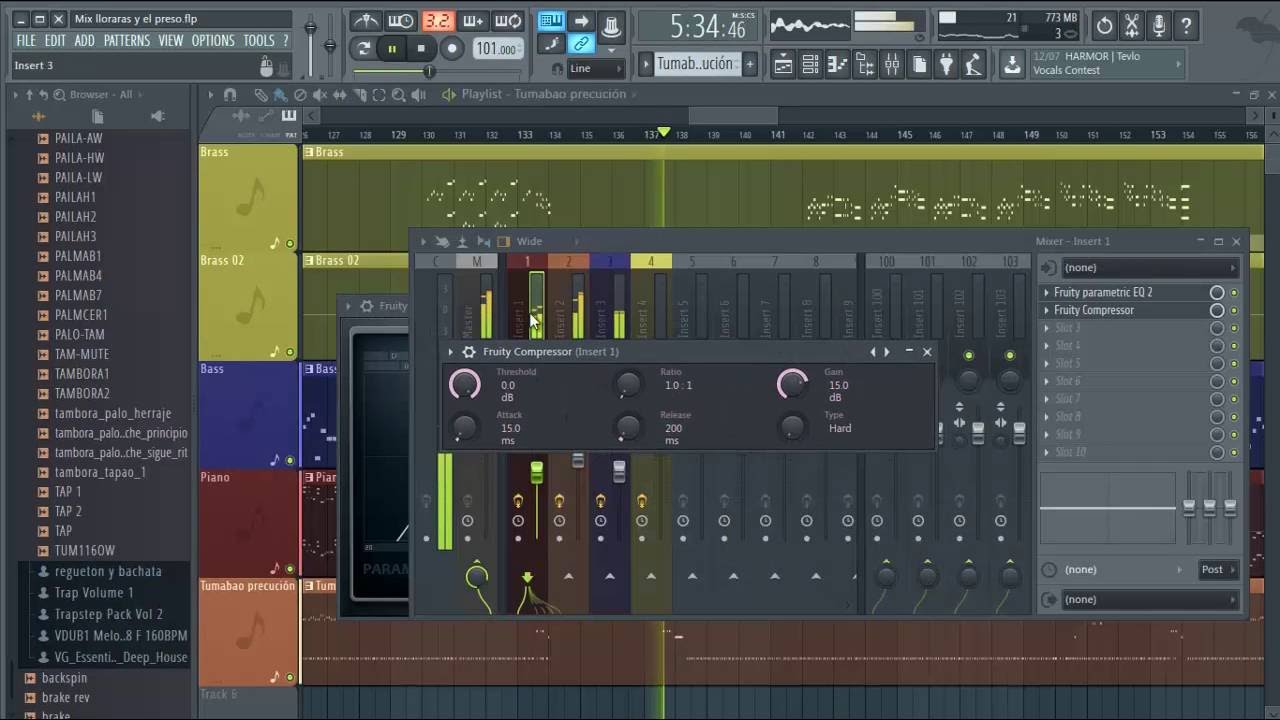Click the audio editor scissors icon
The width and height of the screenshot is (1280, 720).
tap(1132, 26)
